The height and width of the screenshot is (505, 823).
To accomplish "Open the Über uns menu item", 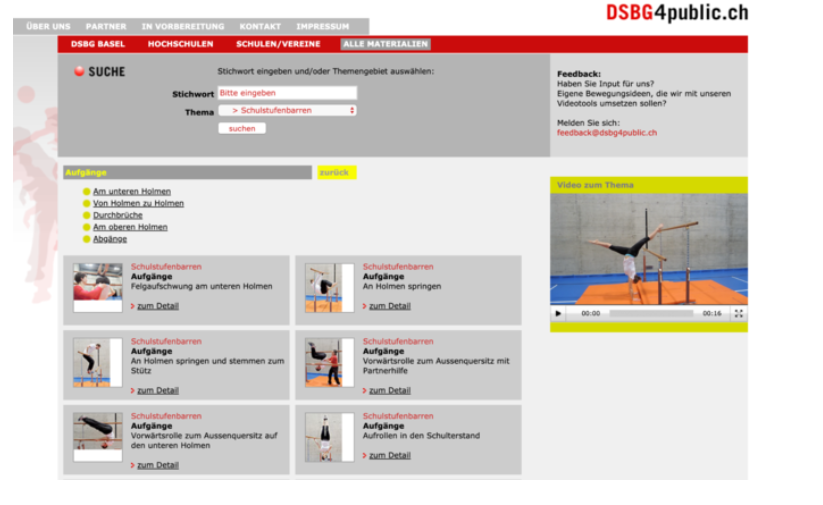I will click(x=48, y=26).
